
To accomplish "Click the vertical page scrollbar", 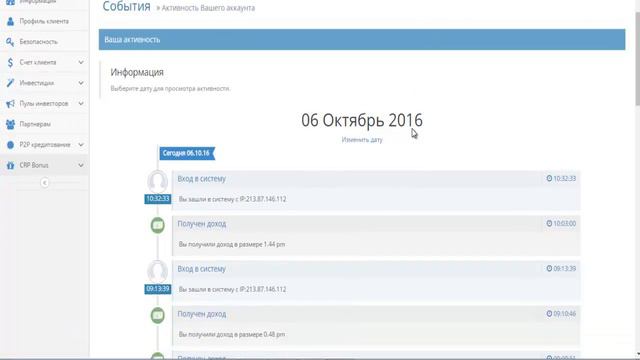I will point(637,59).
